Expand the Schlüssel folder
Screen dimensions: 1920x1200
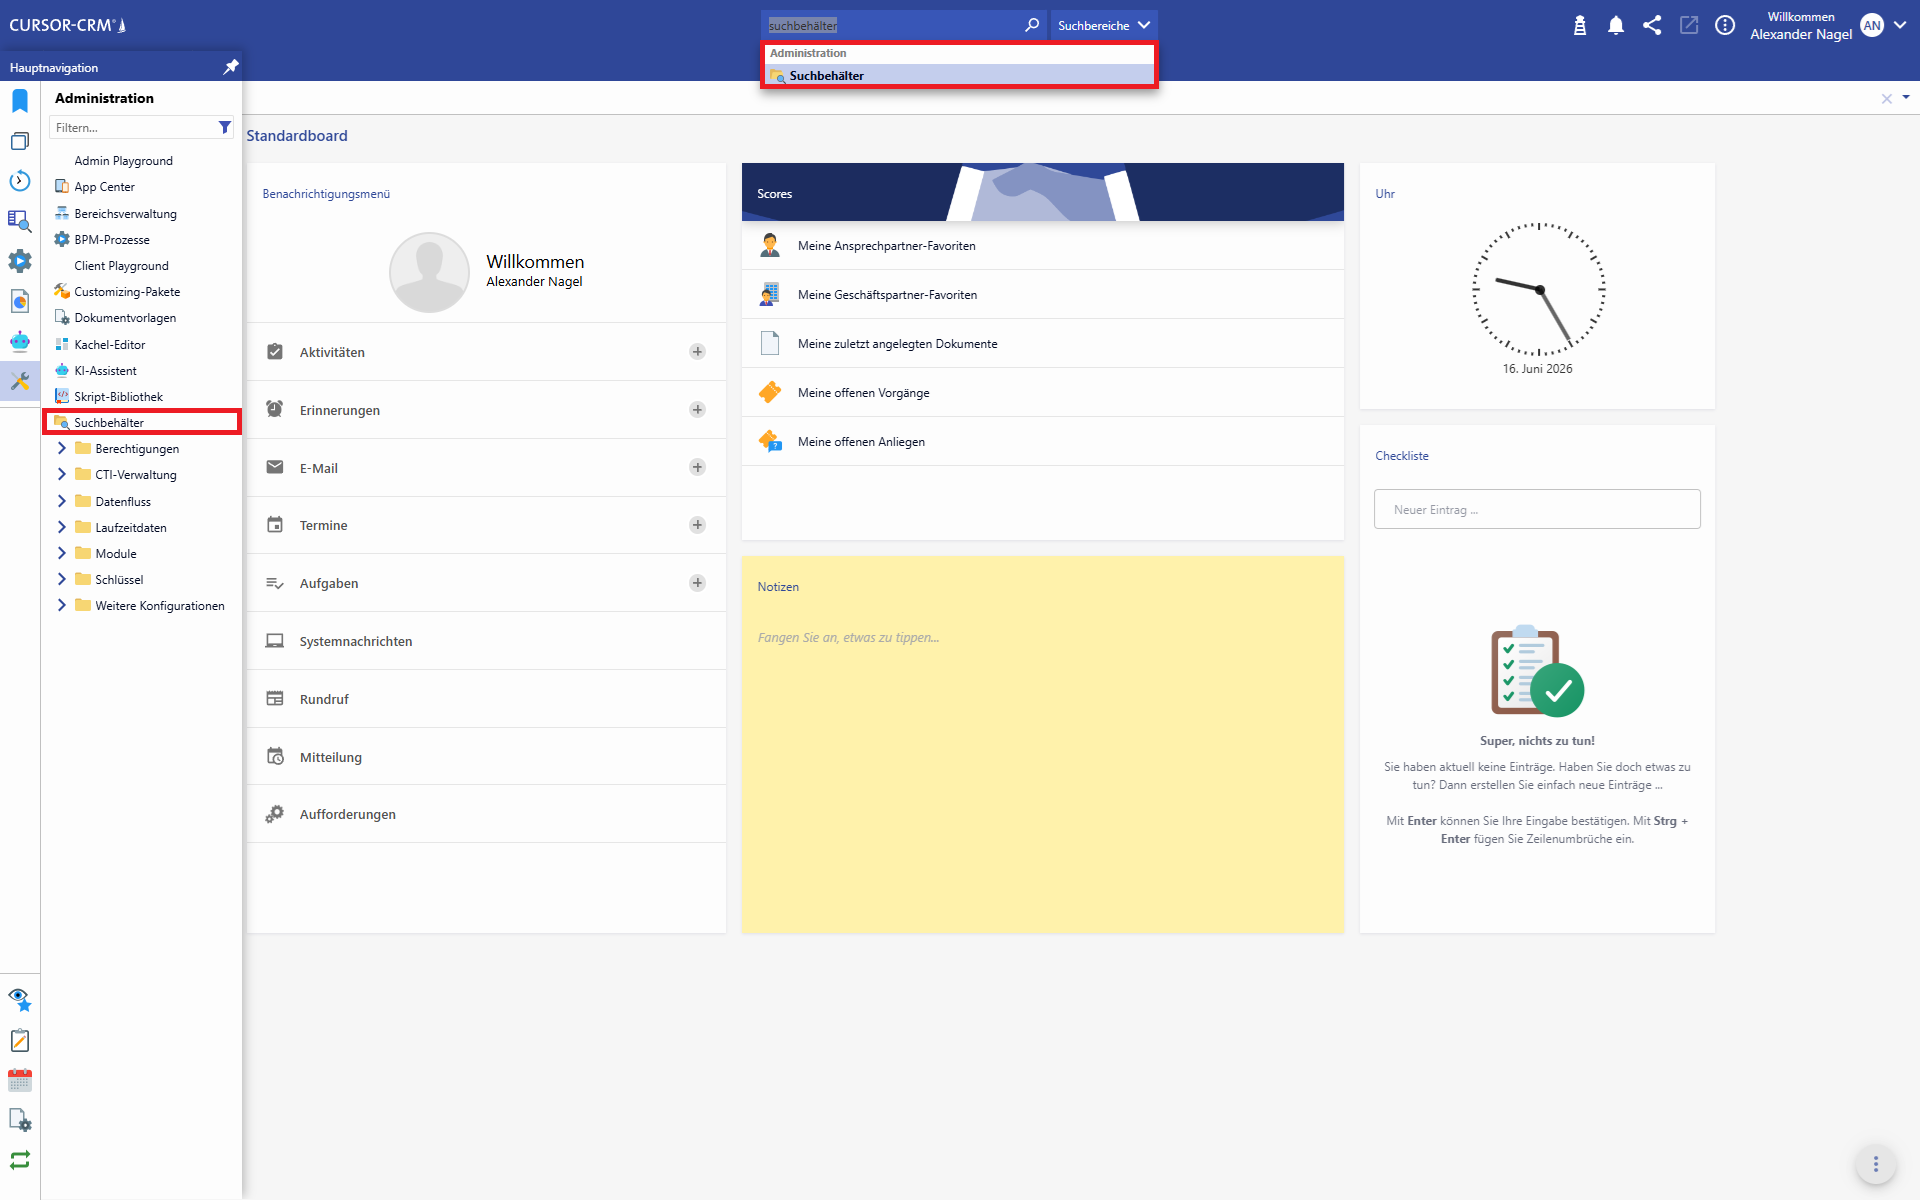[x=62, y=579]
